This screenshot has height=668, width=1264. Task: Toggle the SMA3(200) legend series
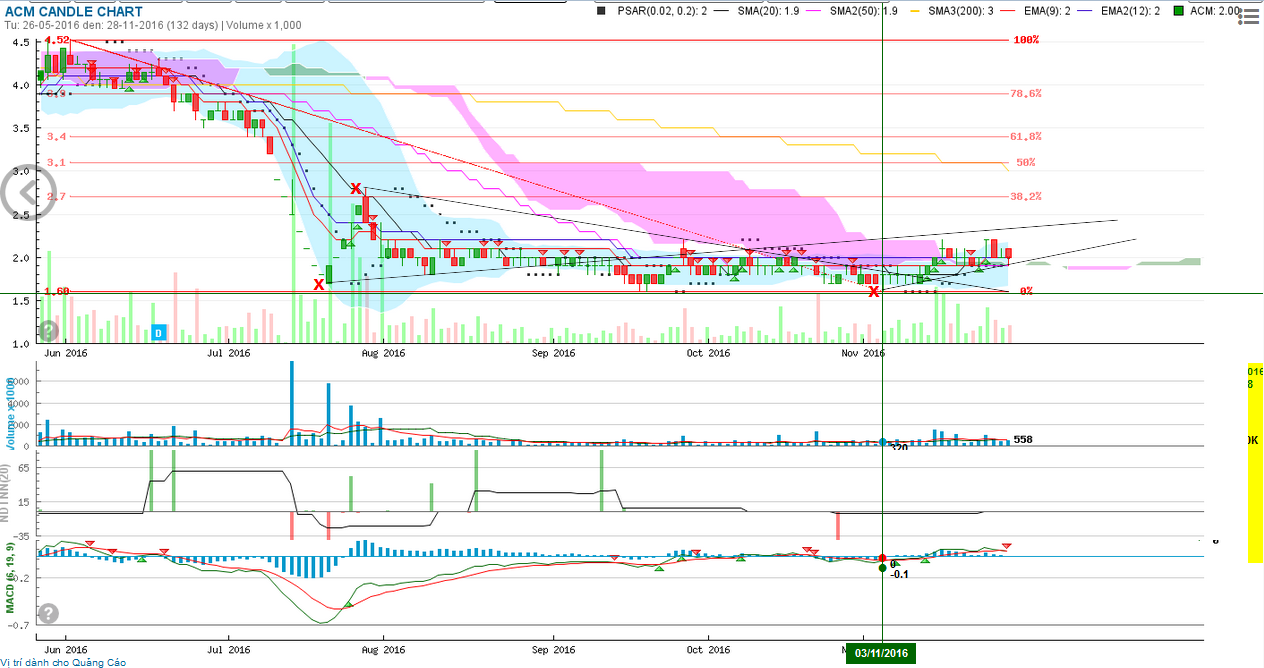(x=952, y=11)
